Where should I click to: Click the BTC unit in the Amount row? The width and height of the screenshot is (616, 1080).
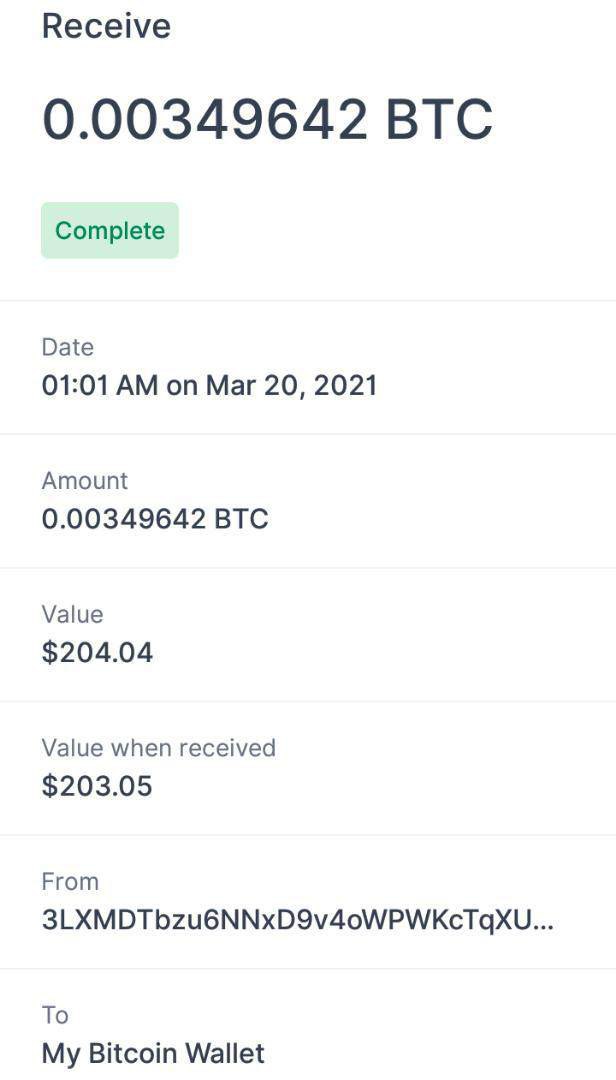click(x=241, y=520)
